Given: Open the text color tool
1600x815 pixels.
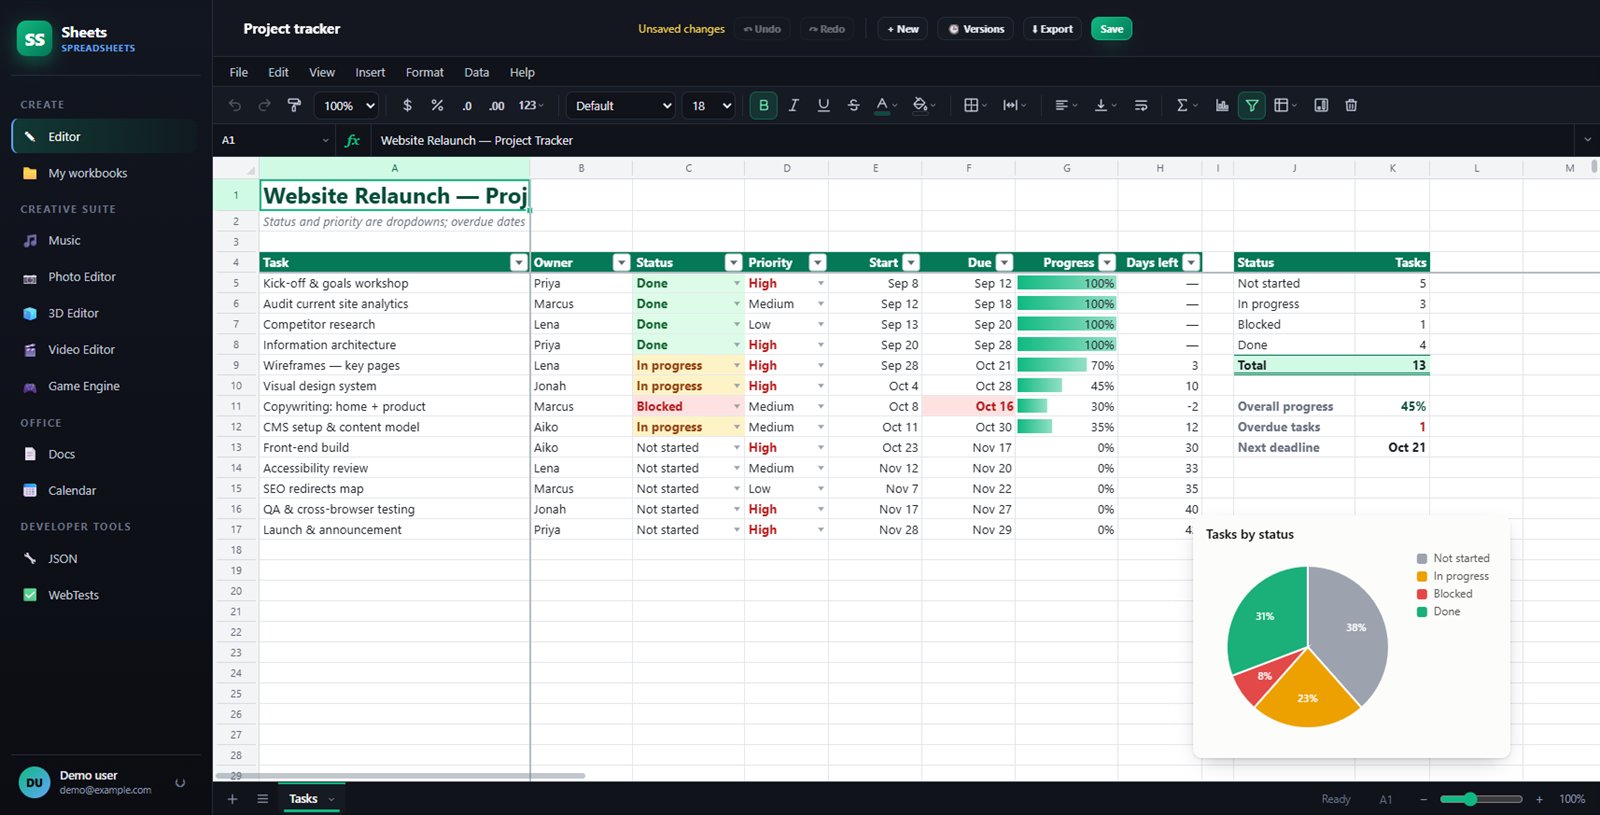Looking at the screenshot, I should 887,105.
